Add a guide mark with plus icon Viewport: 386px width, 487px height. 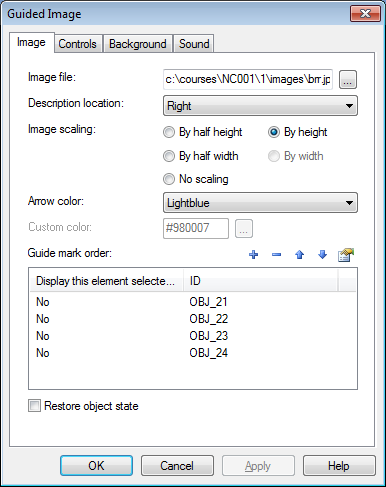pos(254,255)
